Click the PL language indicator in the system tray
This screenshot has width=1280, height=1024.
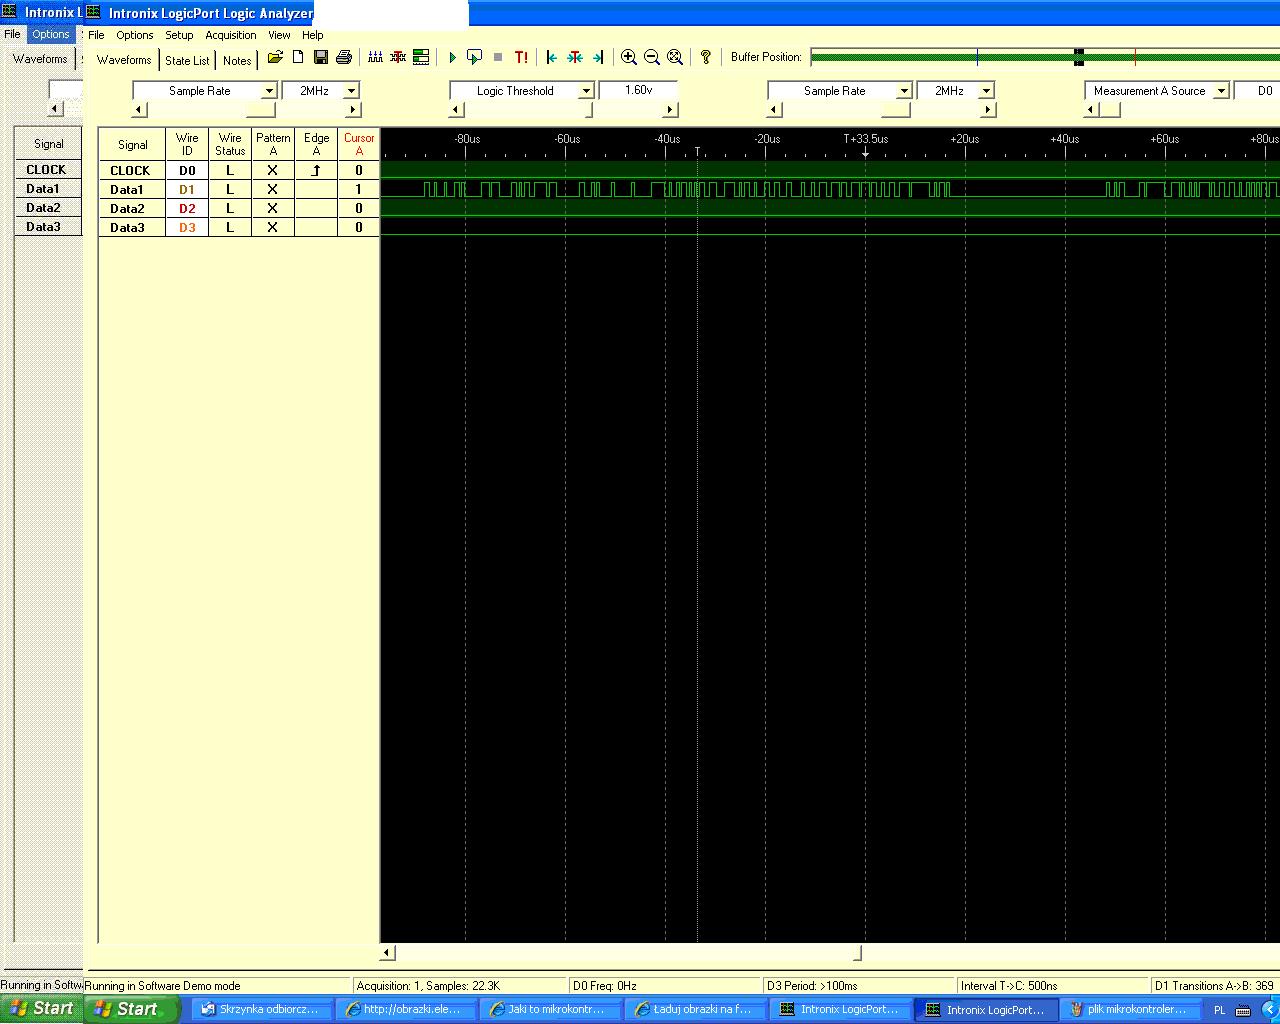coord(1219,1011)
